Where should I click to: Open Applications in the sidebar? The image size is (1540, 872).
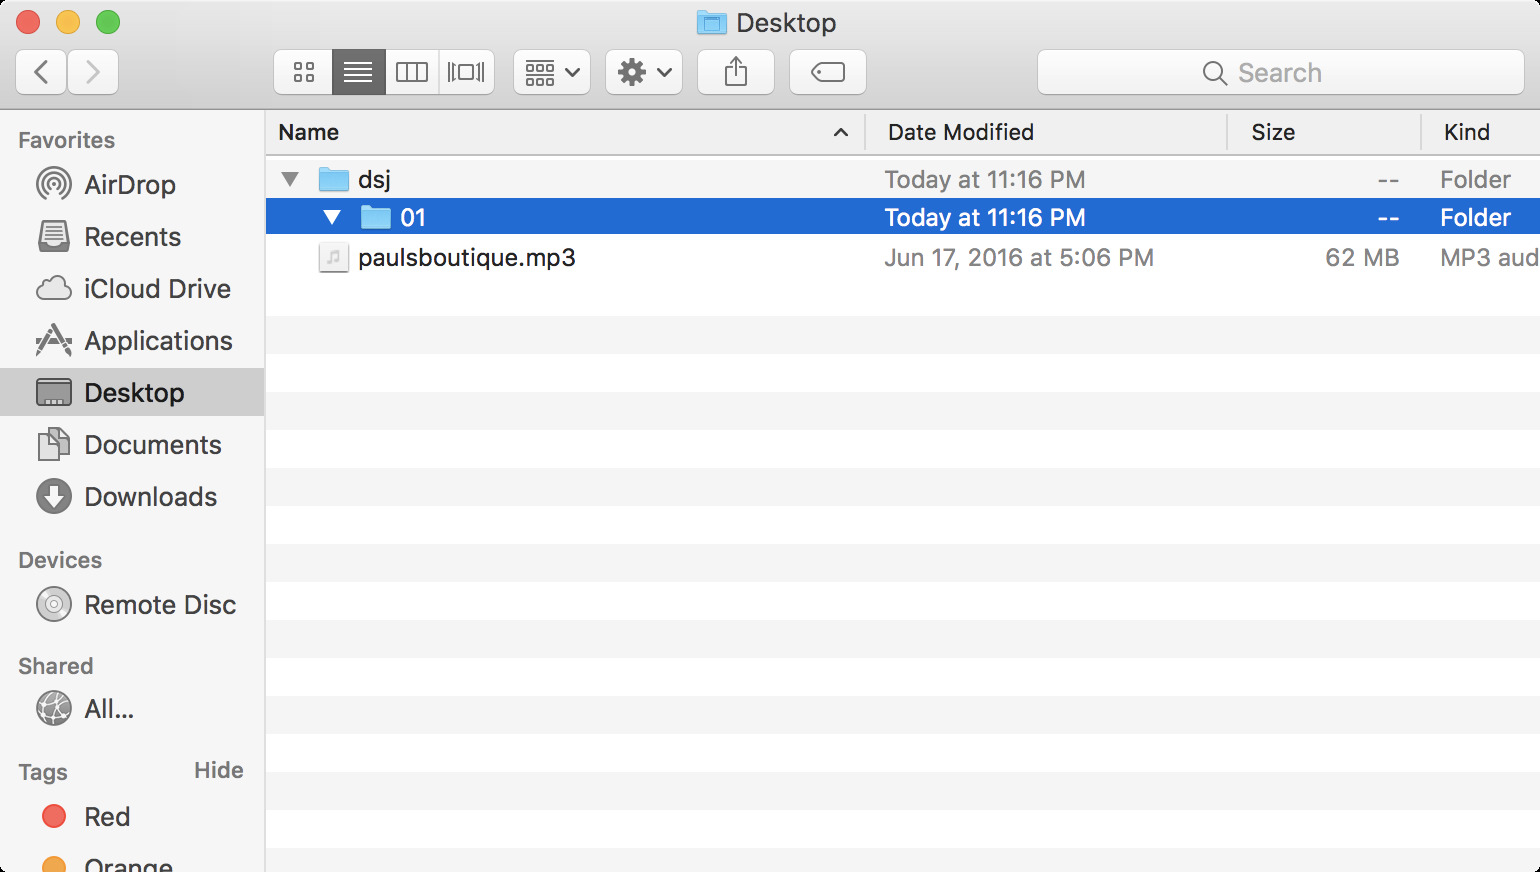[x=158, y=341]
